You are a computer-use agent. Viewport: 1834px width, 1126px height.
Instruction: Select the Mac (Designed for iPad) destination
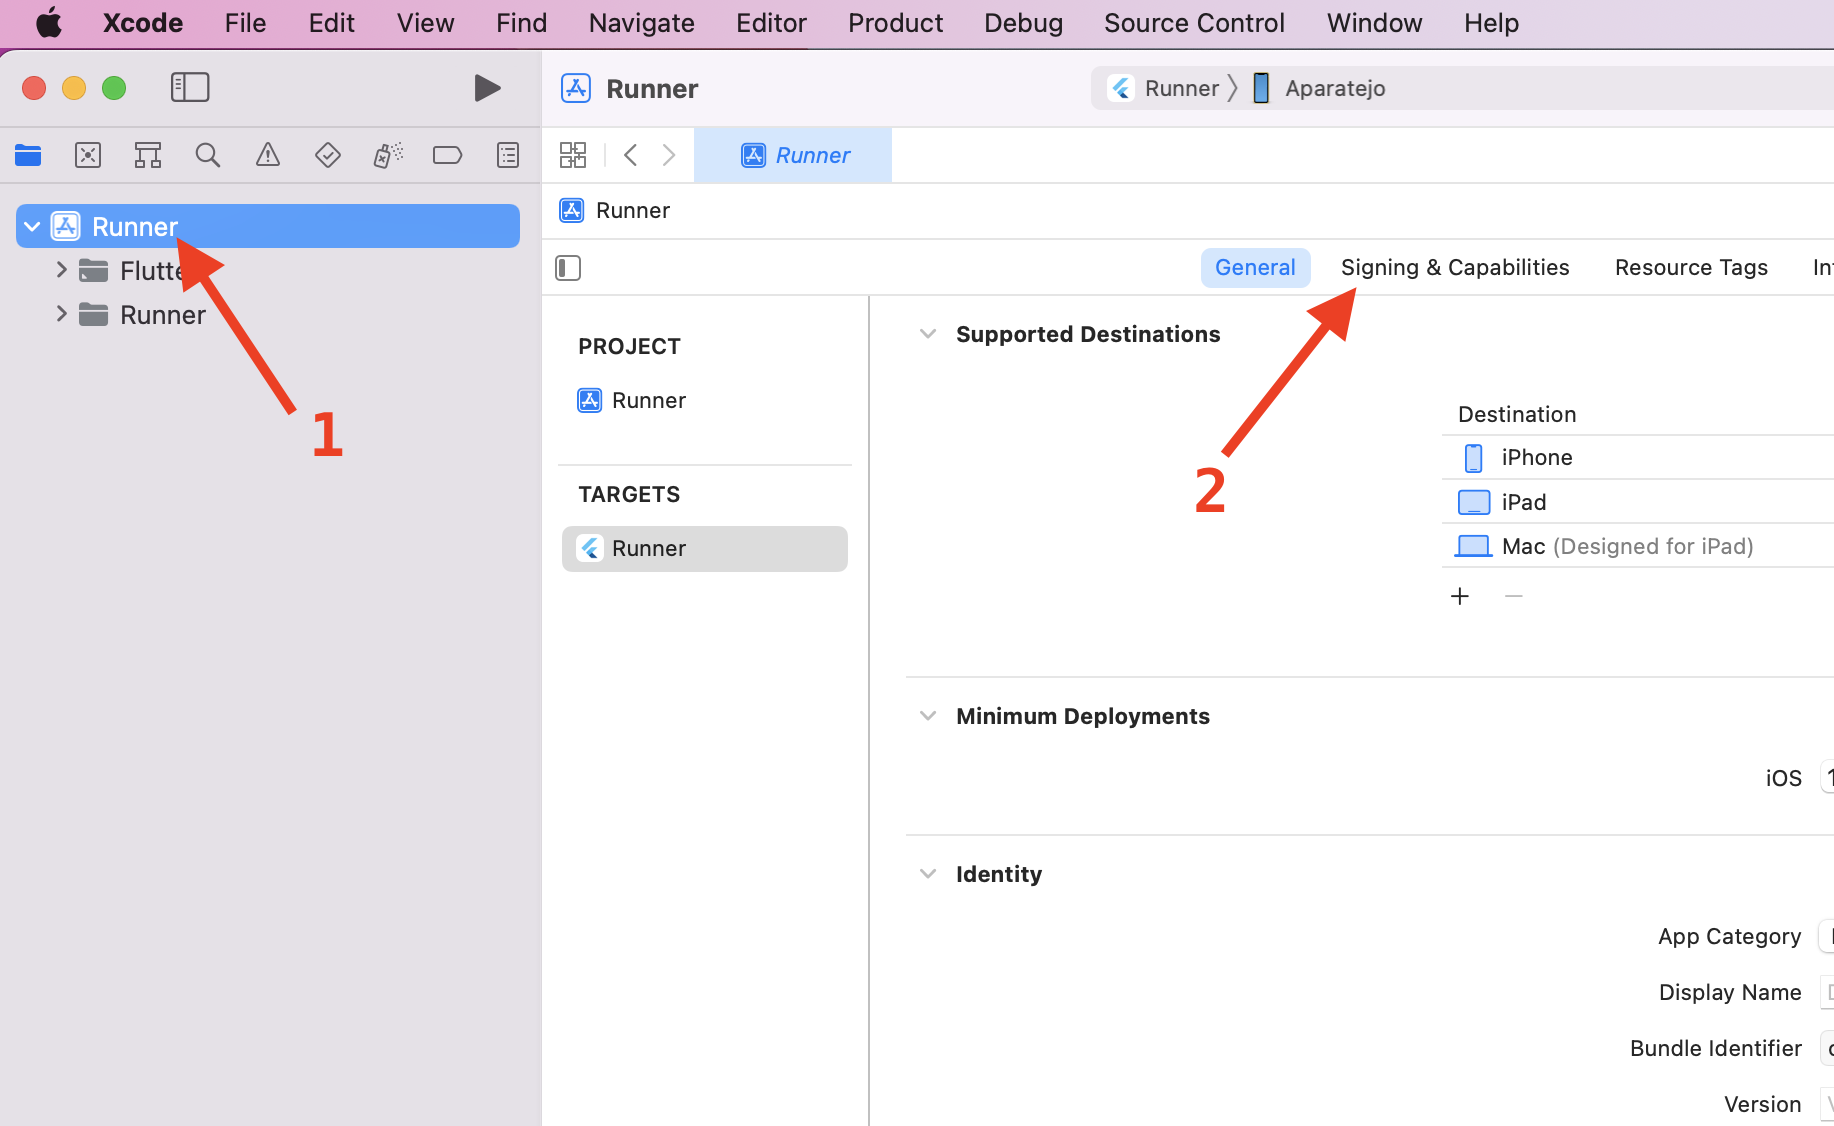click(x=1638, y=546)
